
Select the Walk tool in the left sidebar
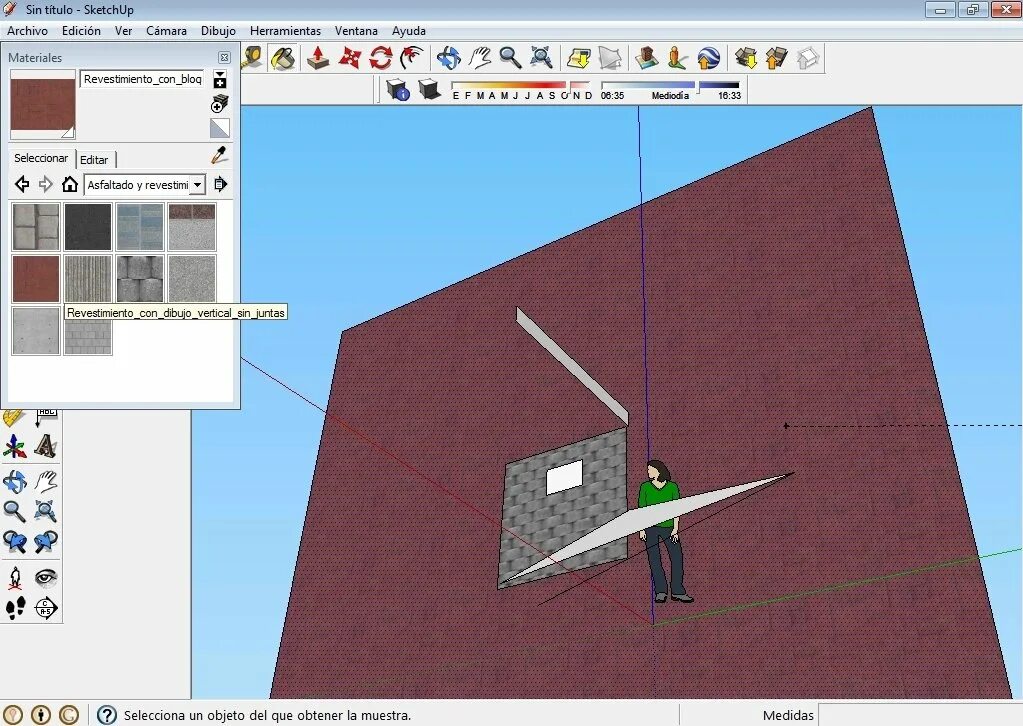[x=16, y=607]
